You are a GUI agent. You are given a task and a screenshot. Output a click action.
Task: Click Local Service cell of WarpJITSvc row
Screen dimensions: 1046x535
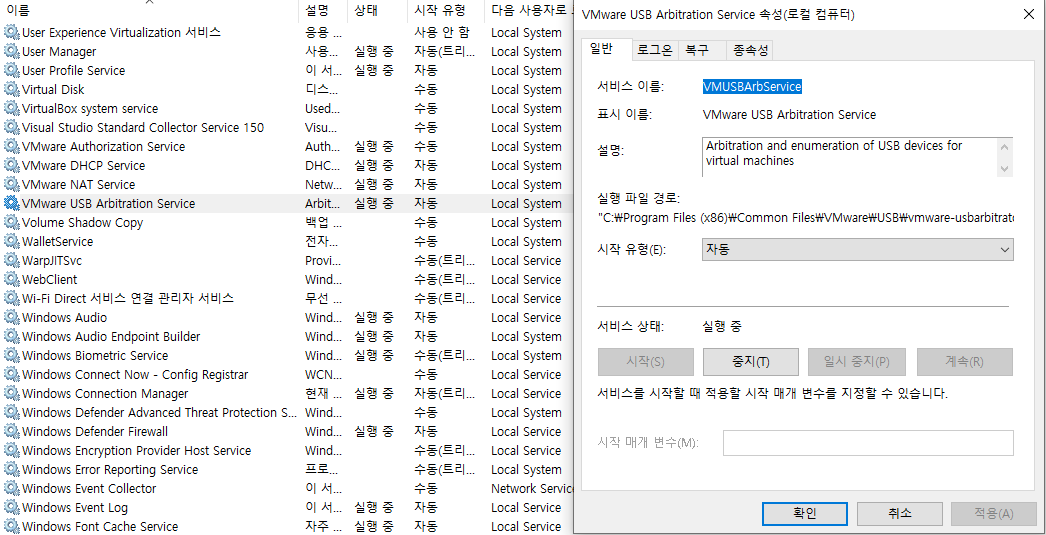pos(526,261)
